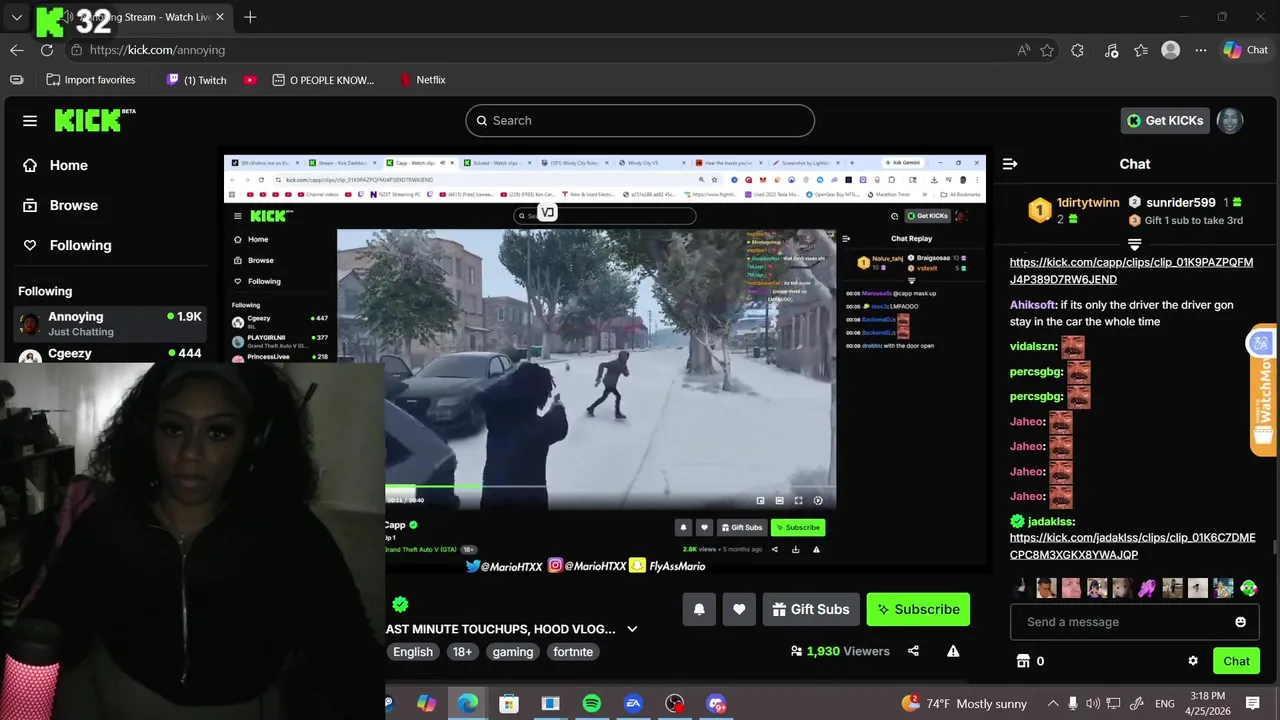Add page to favorites with star icon

click(1047, 50)
